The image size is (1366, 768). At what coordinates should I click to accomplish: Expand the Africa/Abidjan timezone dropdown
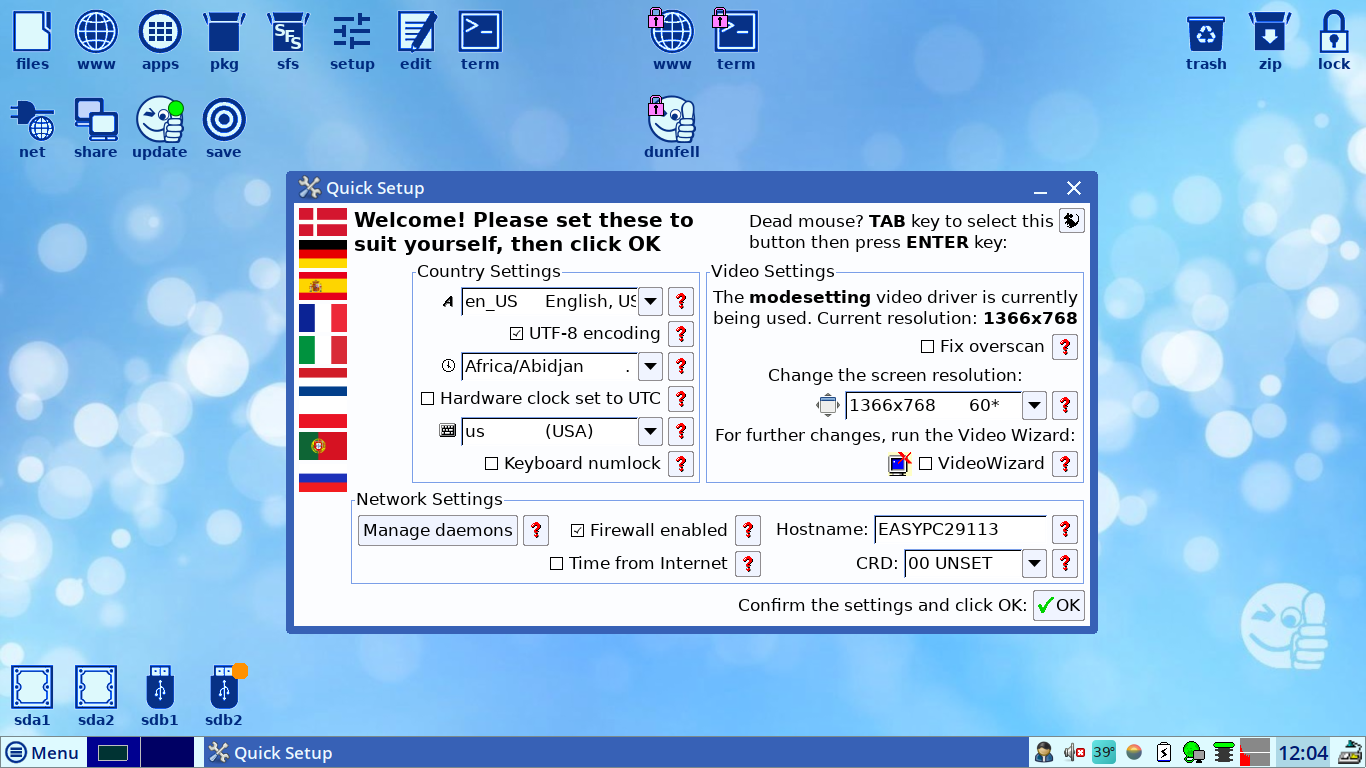coord(650,366)
